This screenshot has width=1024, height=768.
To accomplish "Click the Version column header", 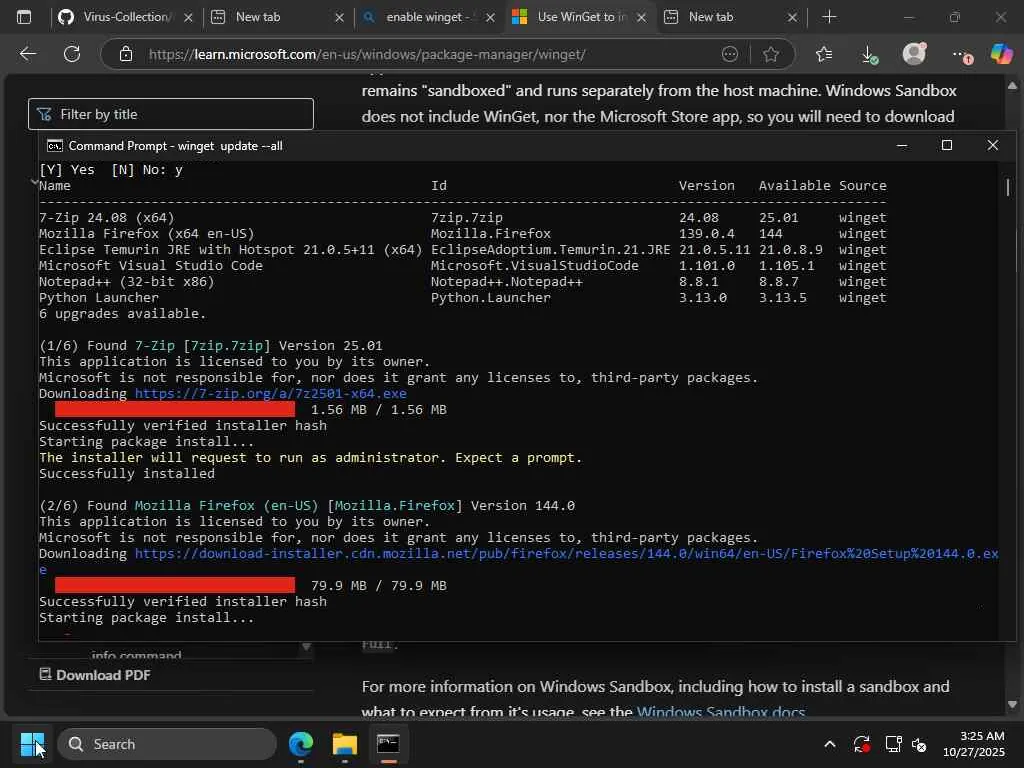I will coord(707,185).
